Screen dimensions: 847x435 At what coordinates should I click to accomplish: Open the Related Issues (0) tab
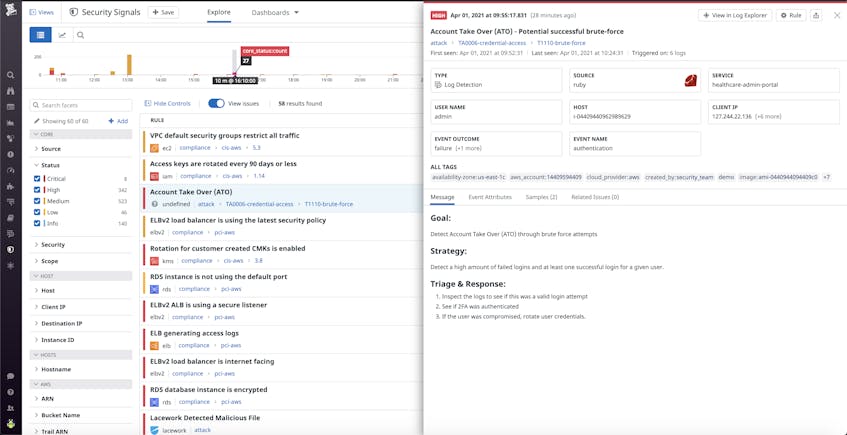595,197
